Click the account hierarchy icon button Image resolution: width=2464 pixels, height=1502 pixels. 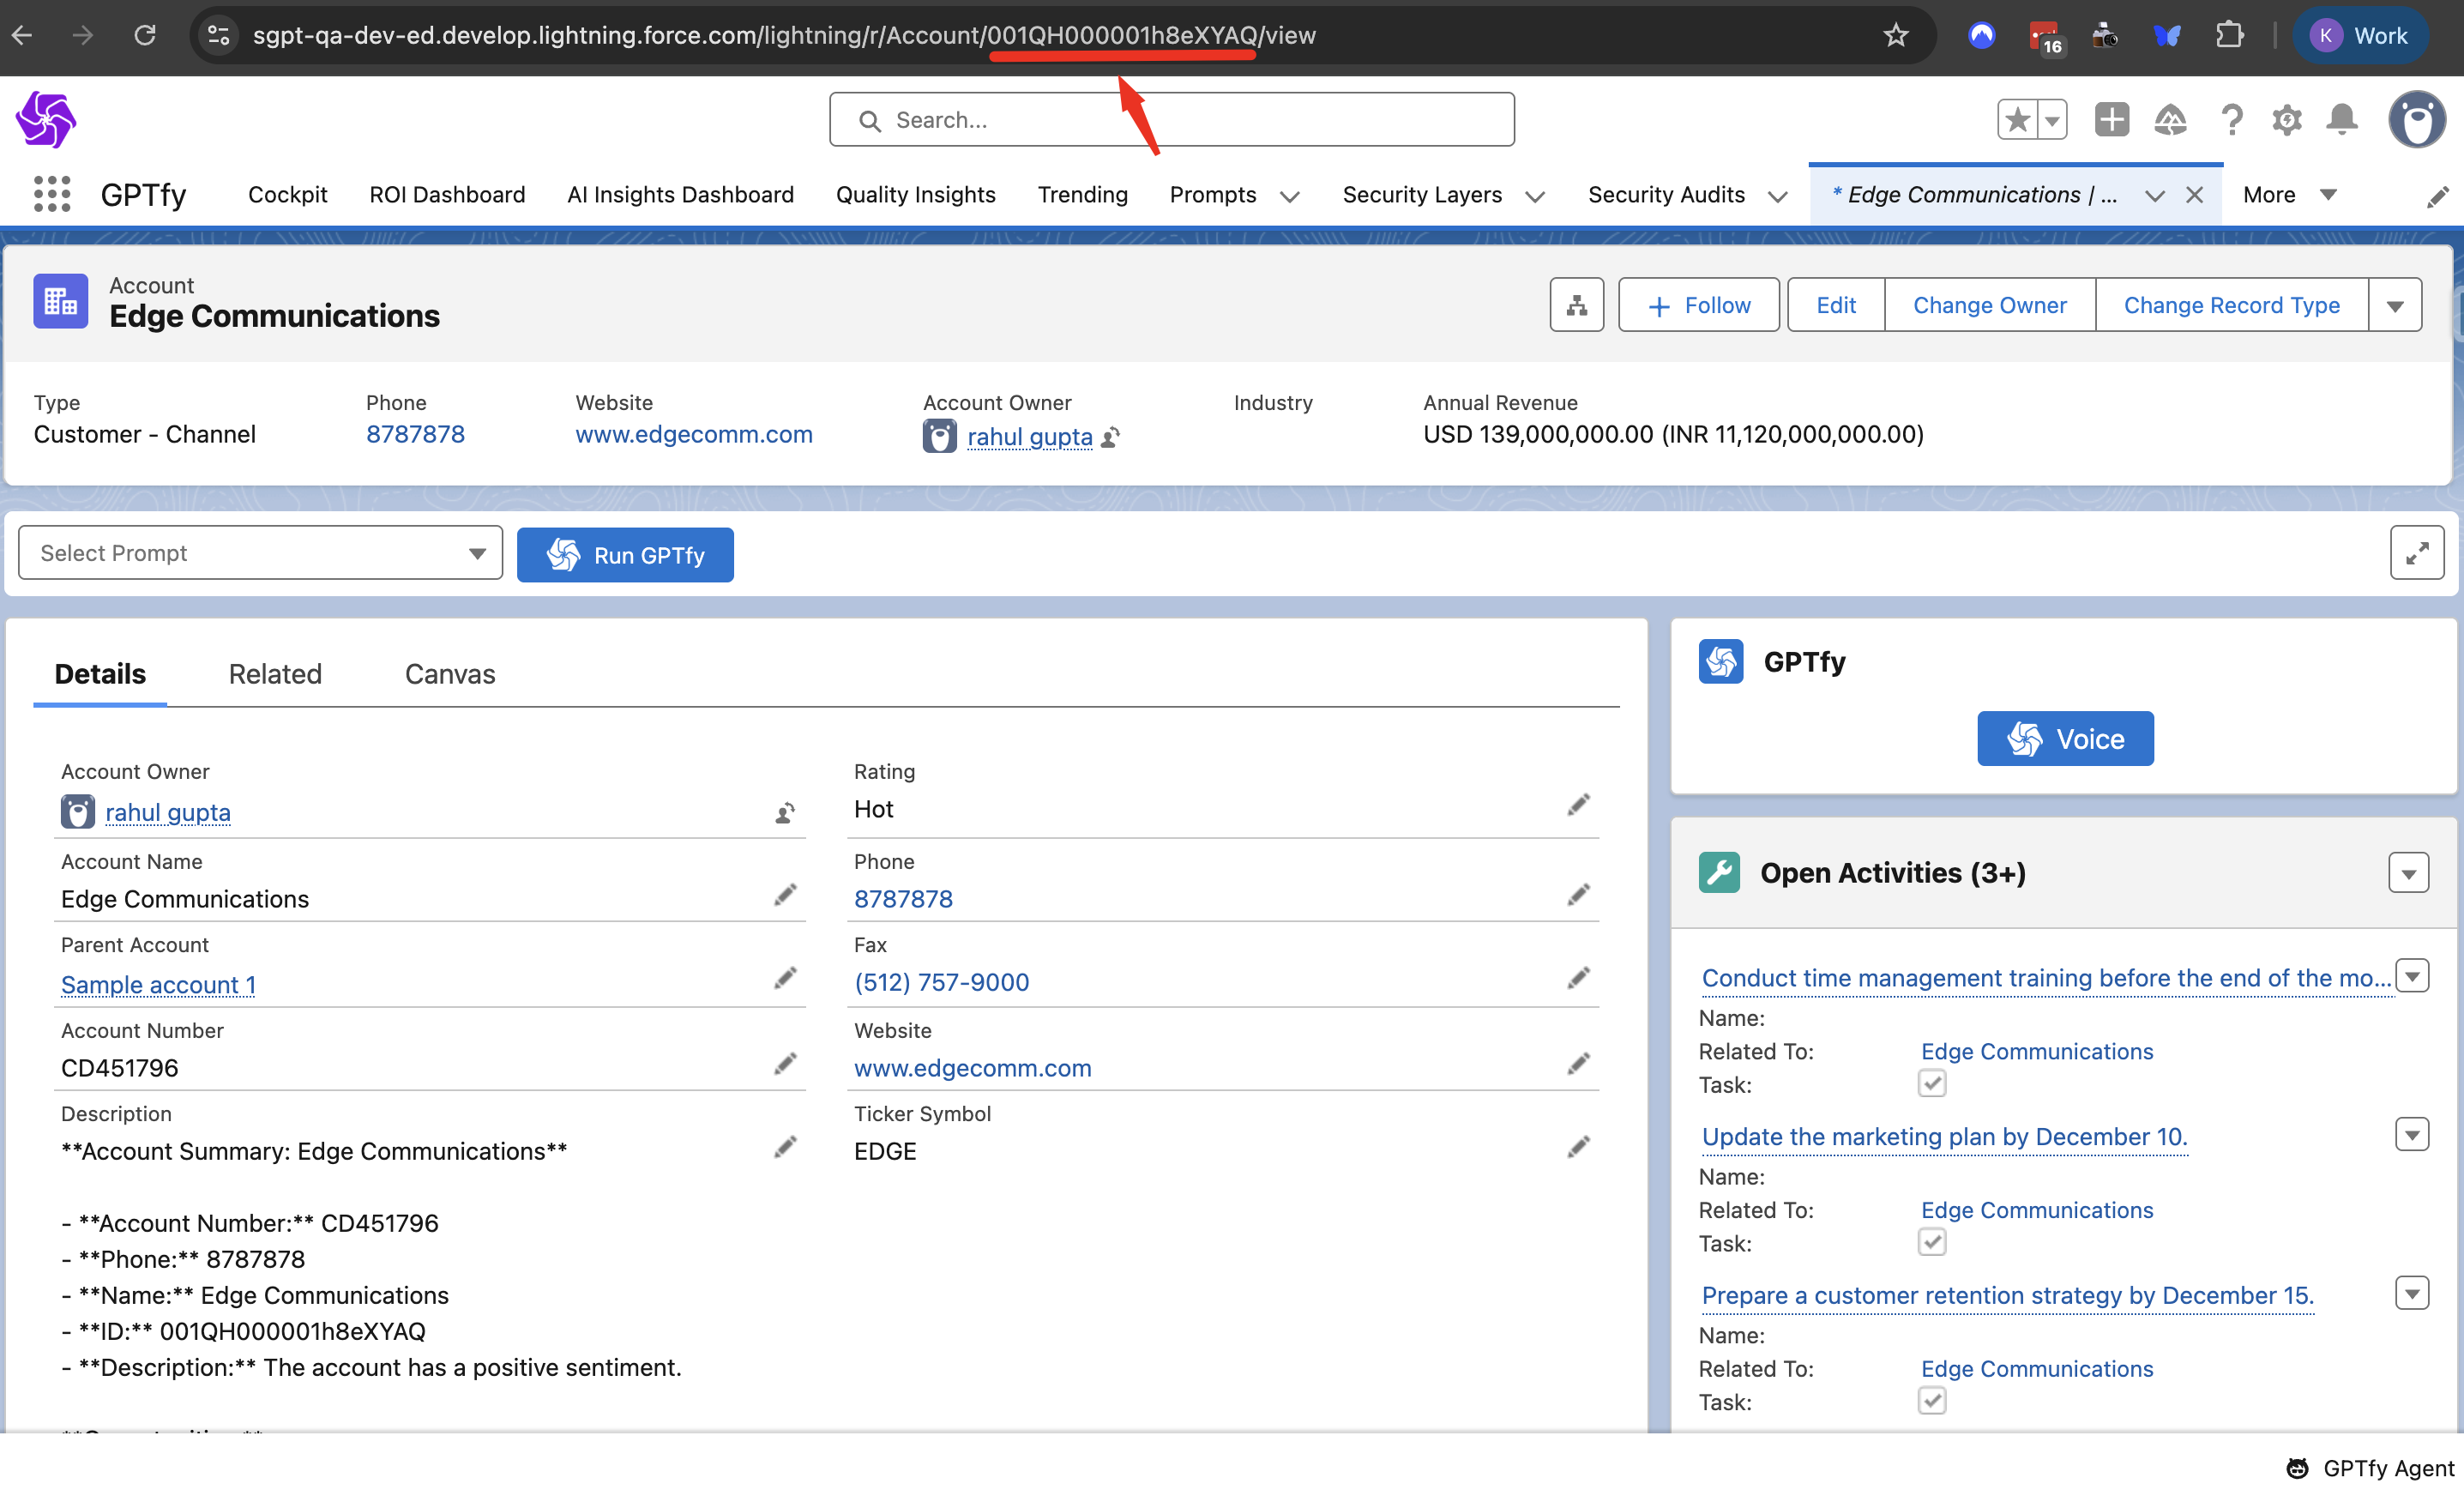[x=1576, y=305]
